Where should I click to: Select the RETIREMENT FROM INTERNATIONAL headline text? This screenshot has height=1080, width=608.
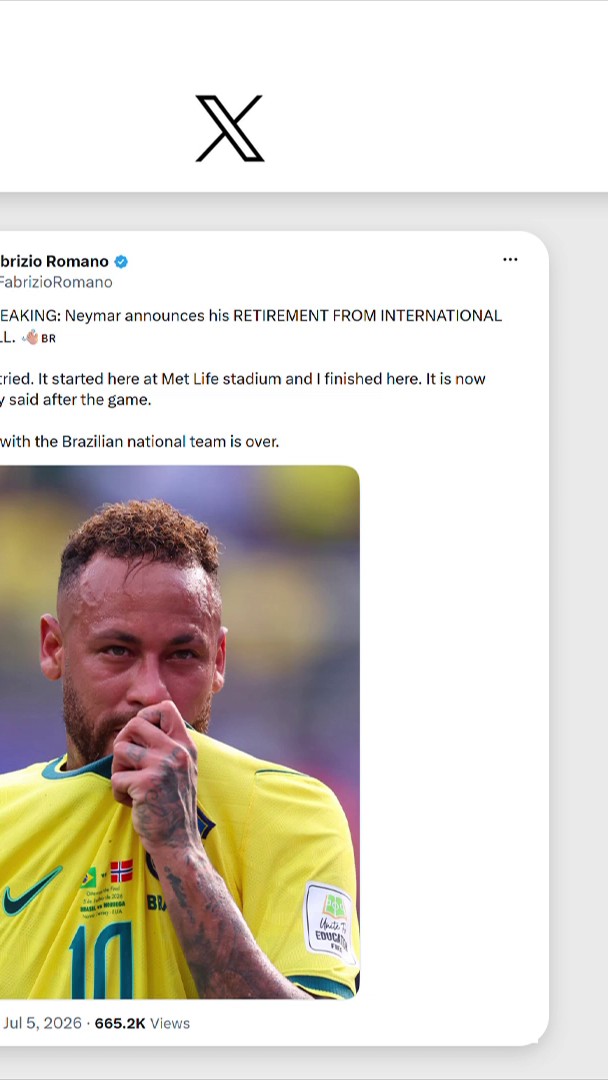(367, 316)
